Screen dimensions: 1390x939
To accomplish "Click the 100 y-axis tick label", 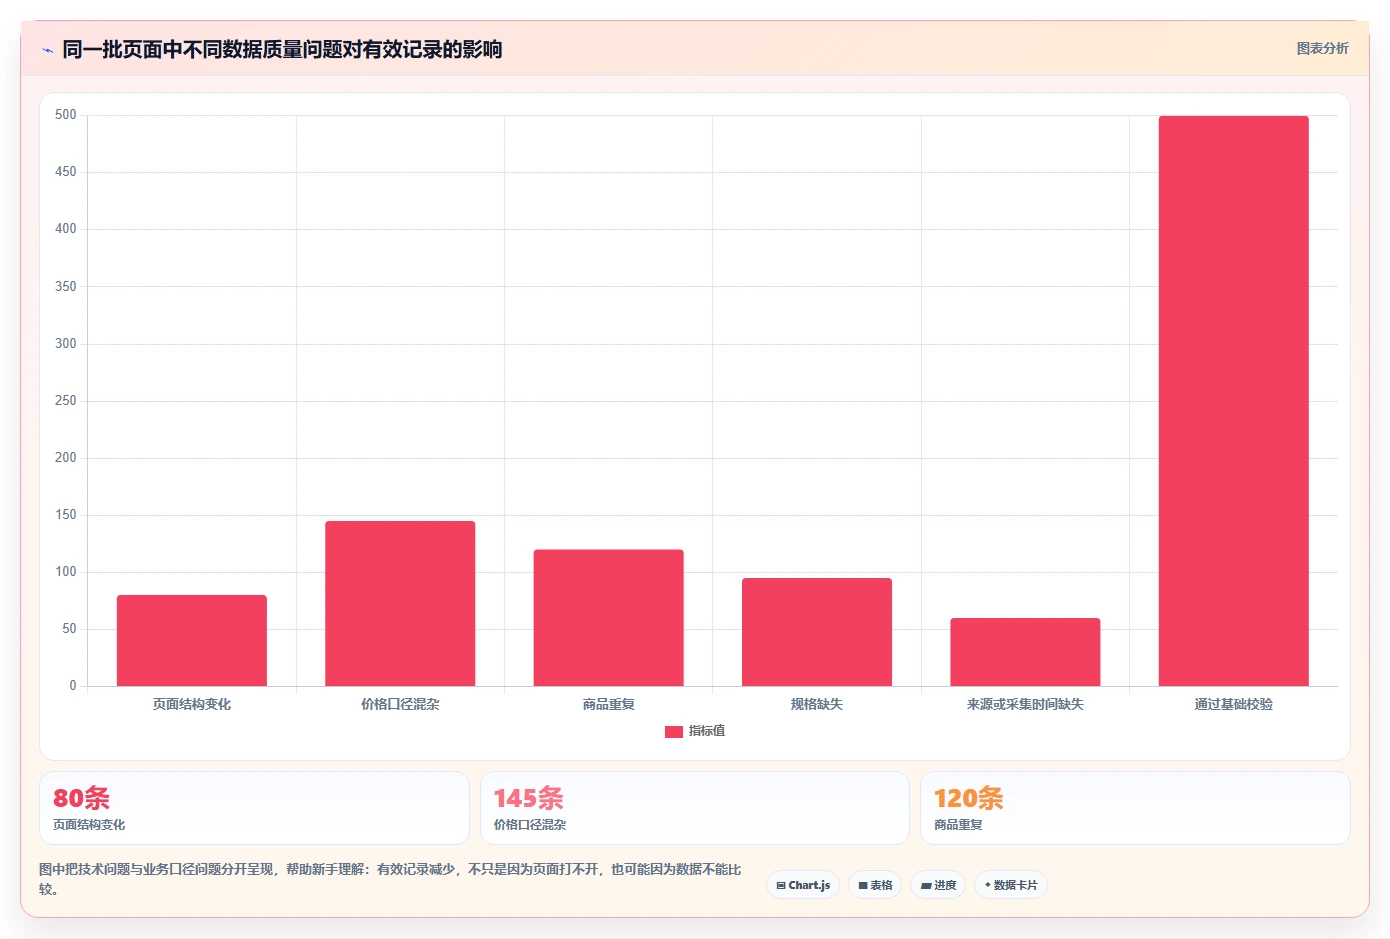I will point(66,571).
